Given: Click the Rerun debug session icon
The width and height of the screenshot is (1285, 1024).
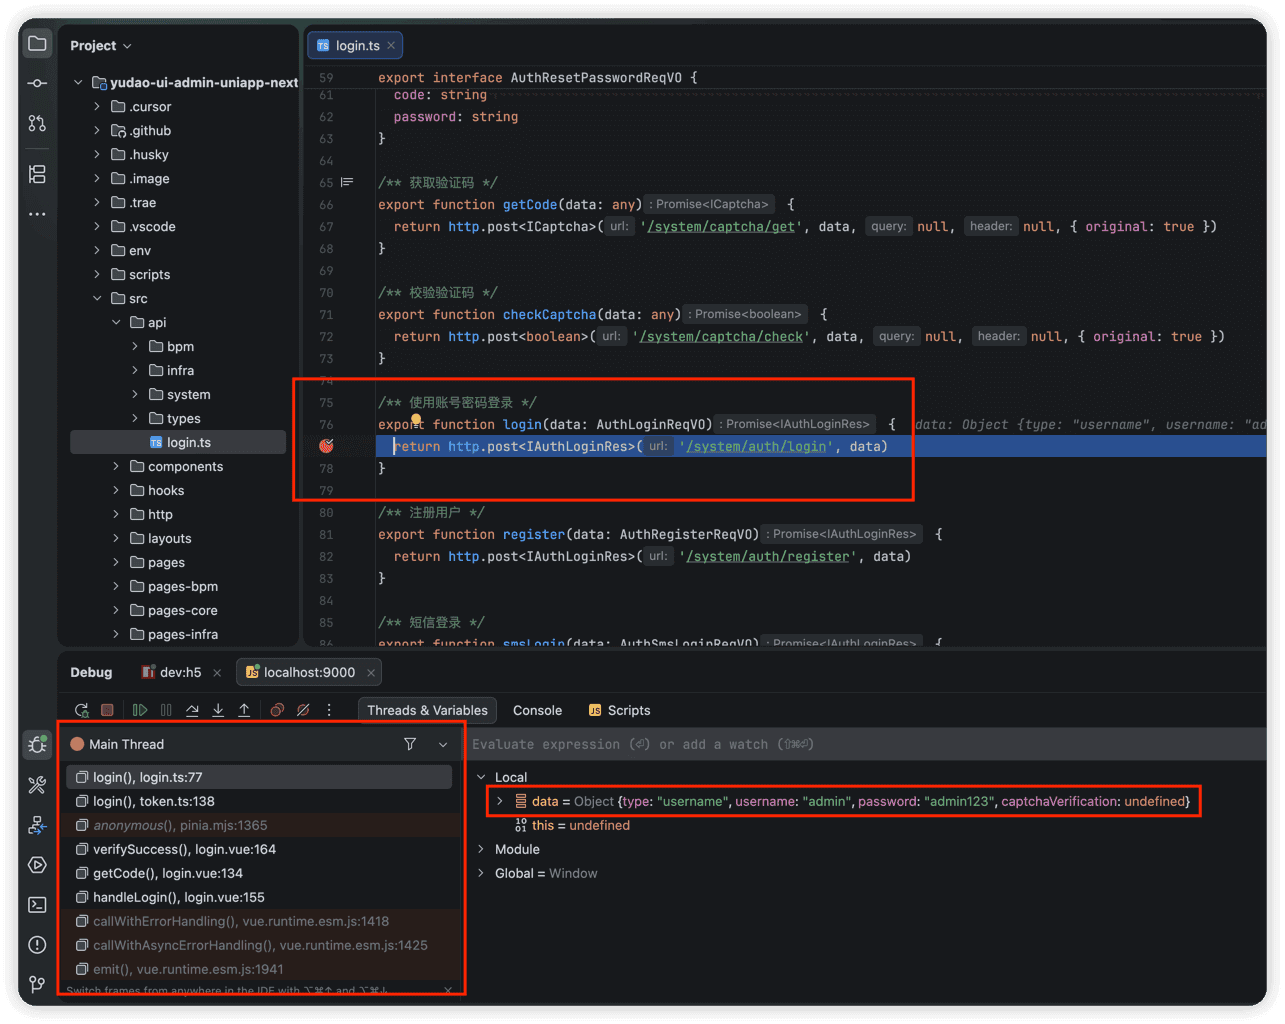Looking at the screenshot, I should pyautogui.click(x=82, y=710).
